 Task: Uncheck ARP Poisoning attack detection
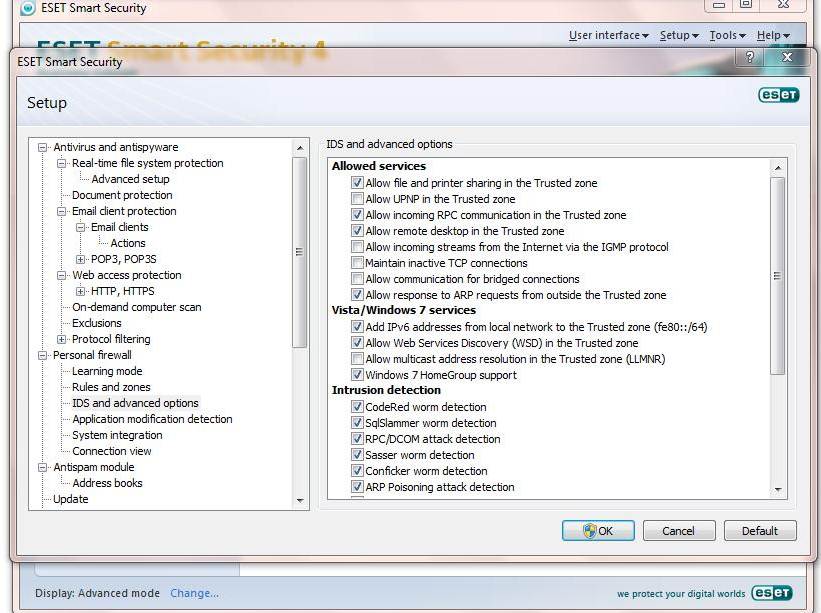coord(357,487)
